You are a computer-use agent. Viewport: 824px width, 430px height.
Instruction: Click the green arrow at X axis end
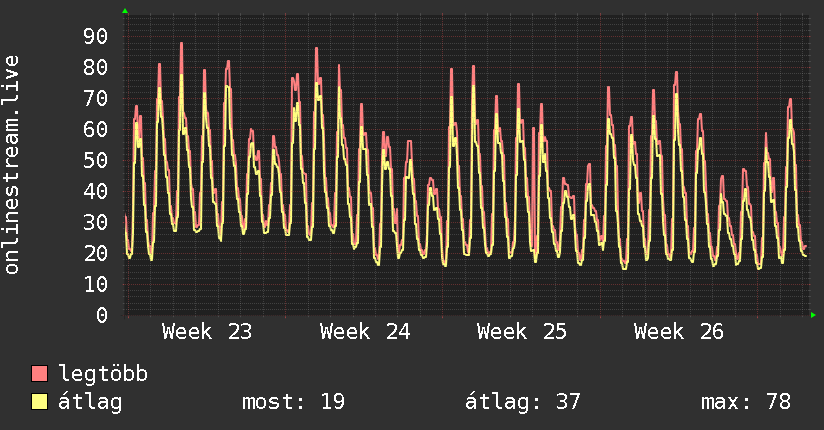click(x=813, y=315)
